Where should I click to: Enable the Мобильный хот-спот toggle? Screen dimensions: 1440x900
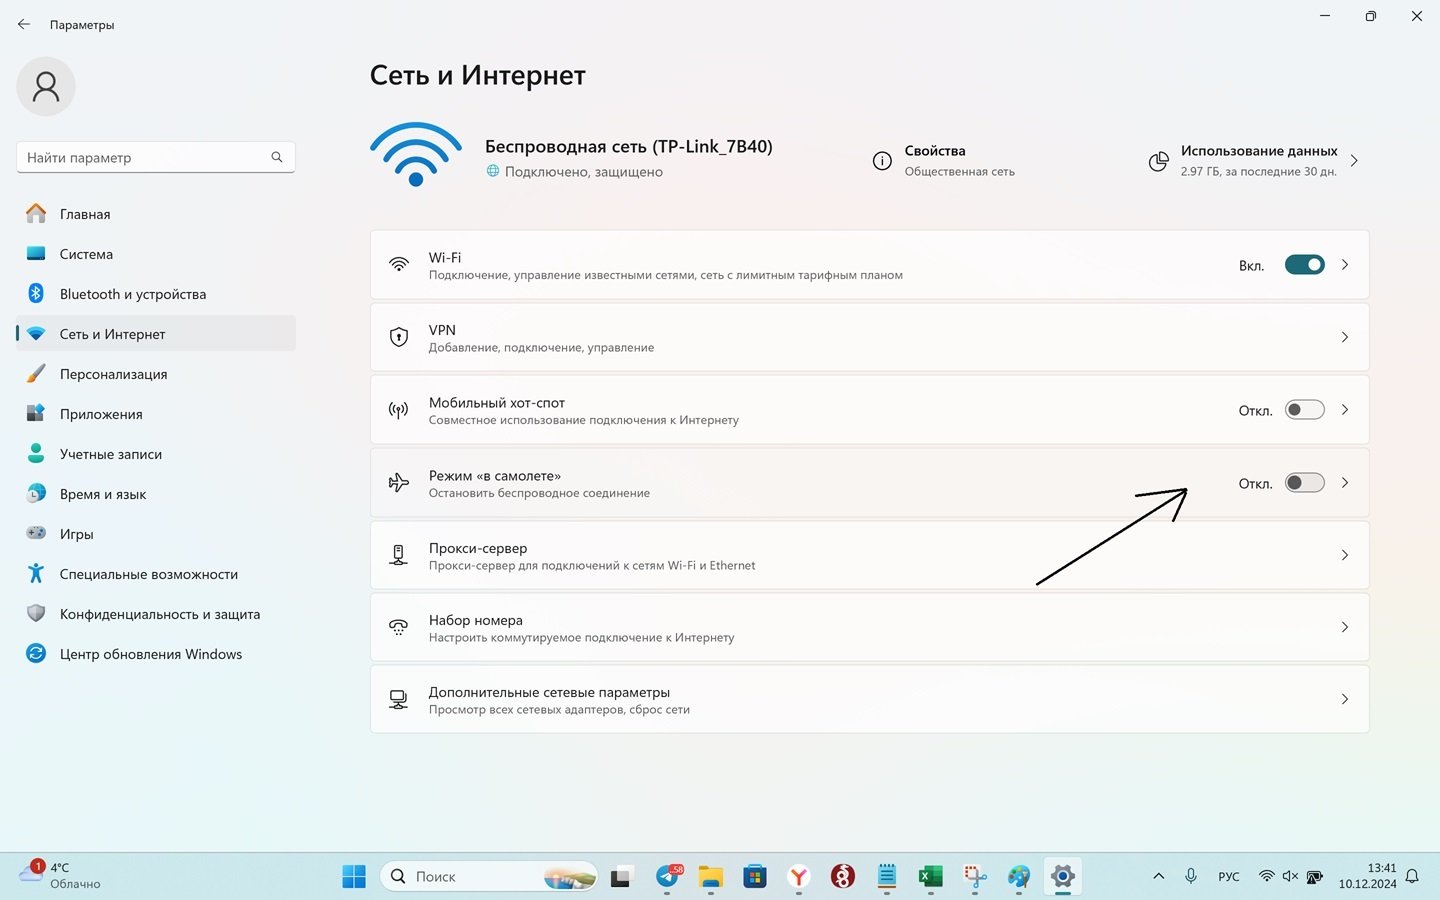1304,410
